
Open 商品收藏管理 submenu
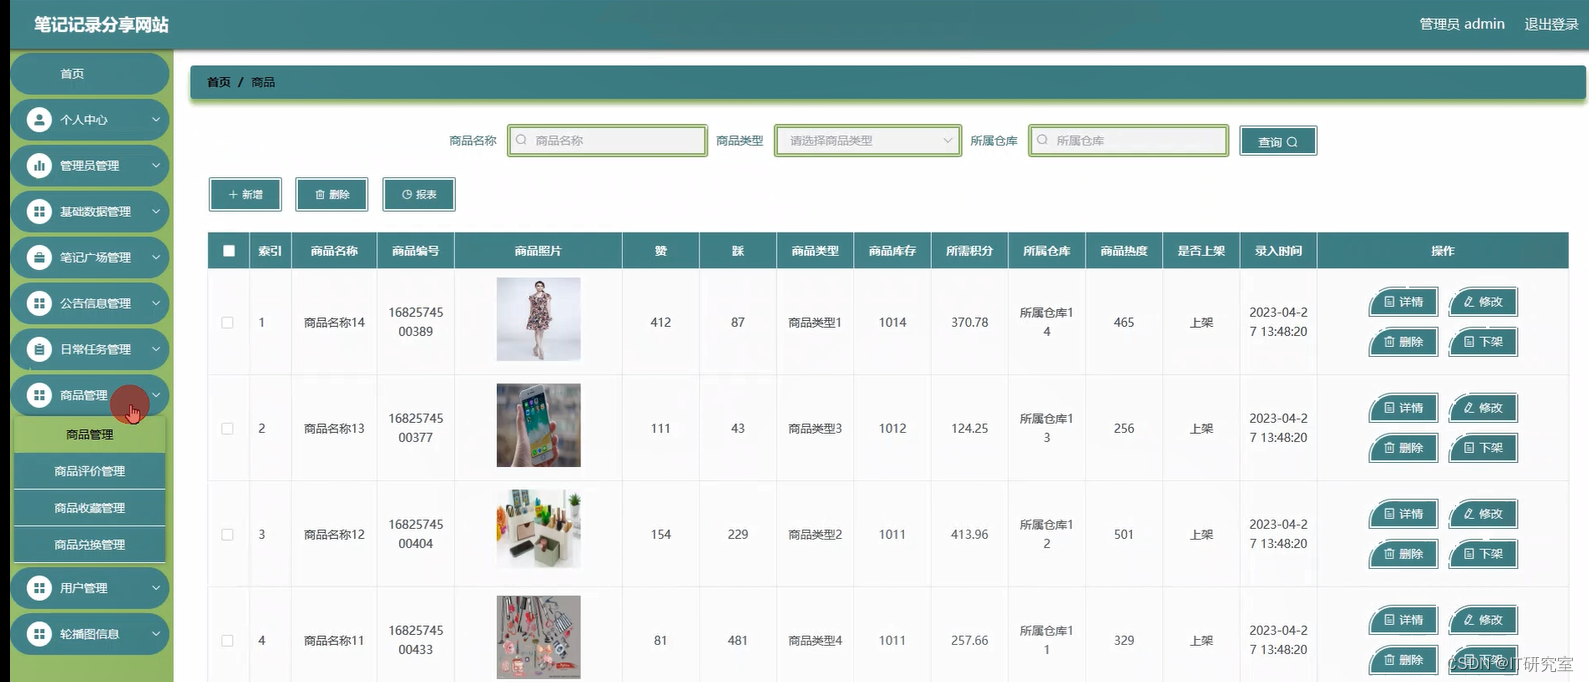click(x=90, y=508)
